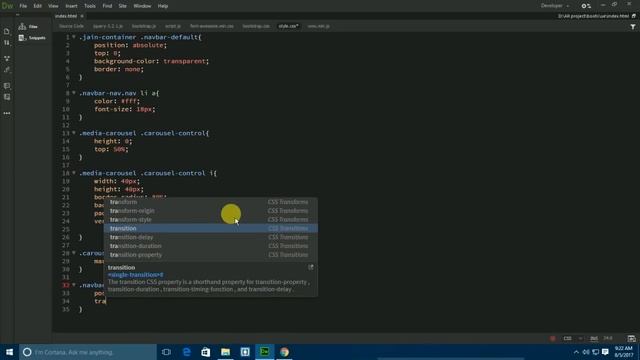This screenshot has height=360, width=640.
Task: Close the index.html document tab
Action: tap(82, 16)
